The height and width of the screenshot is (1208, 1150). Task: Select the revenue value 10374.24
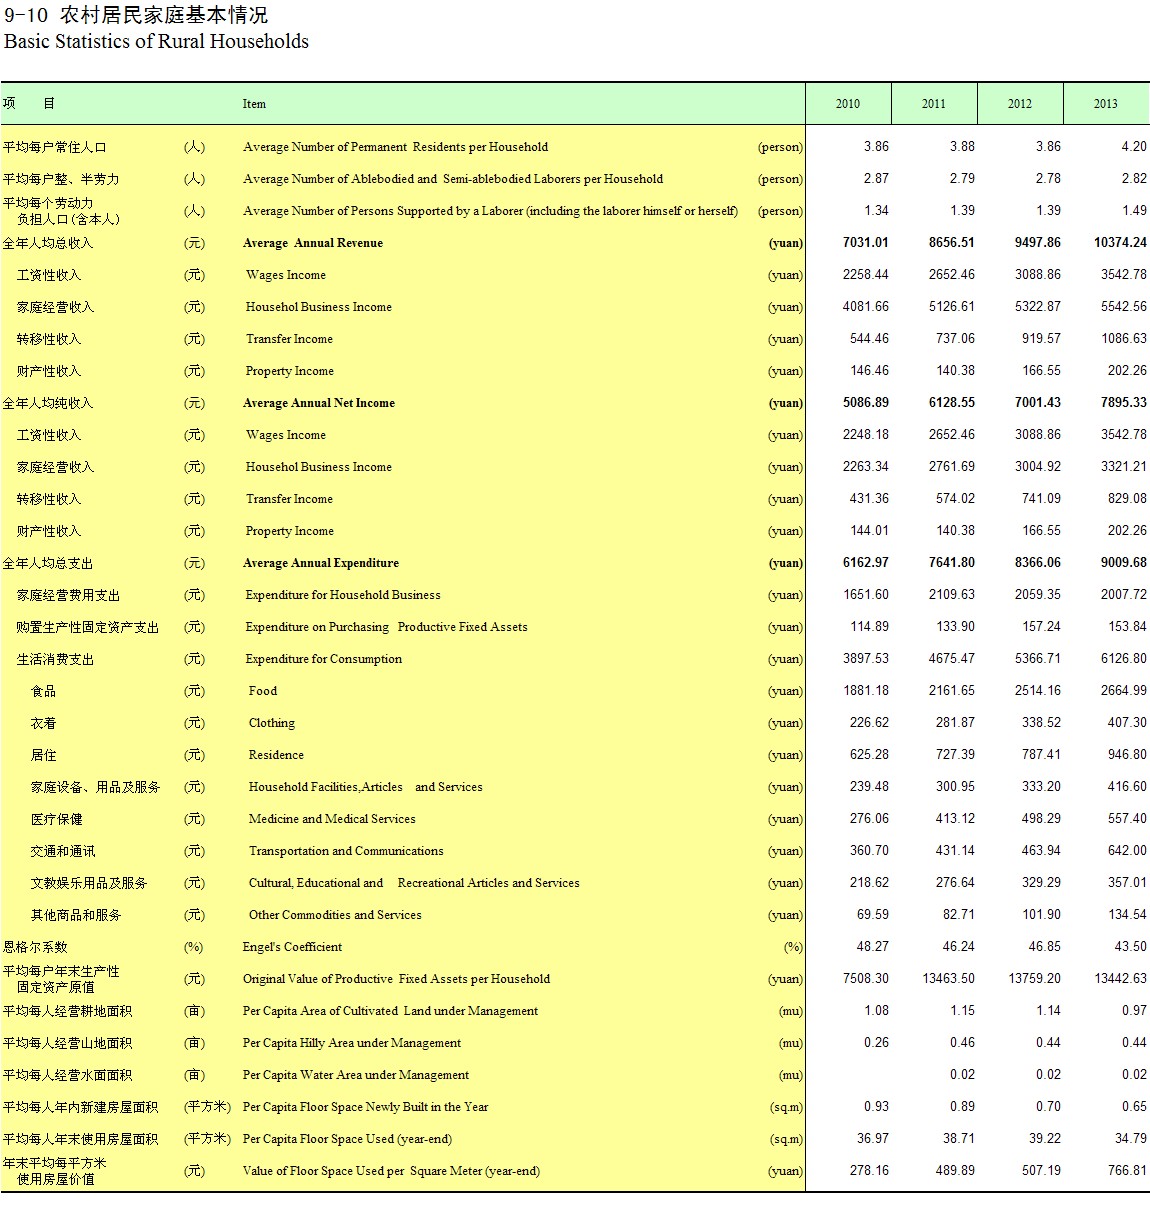(x=1120, y=243)
